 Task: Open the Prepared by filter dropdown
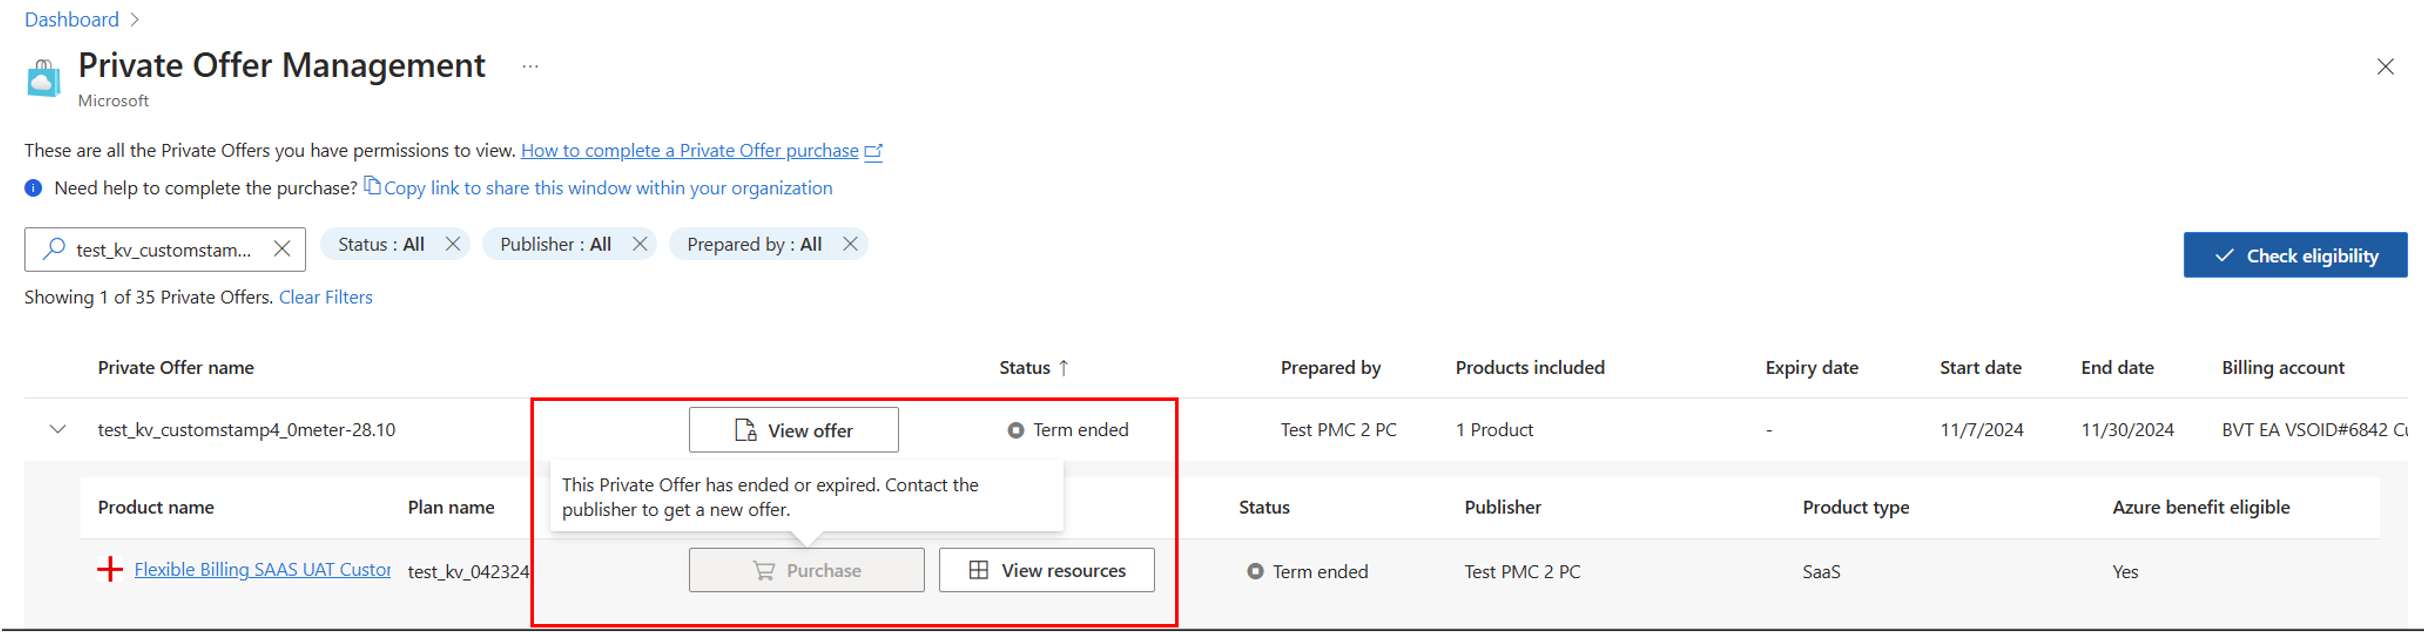coord(754,244)
